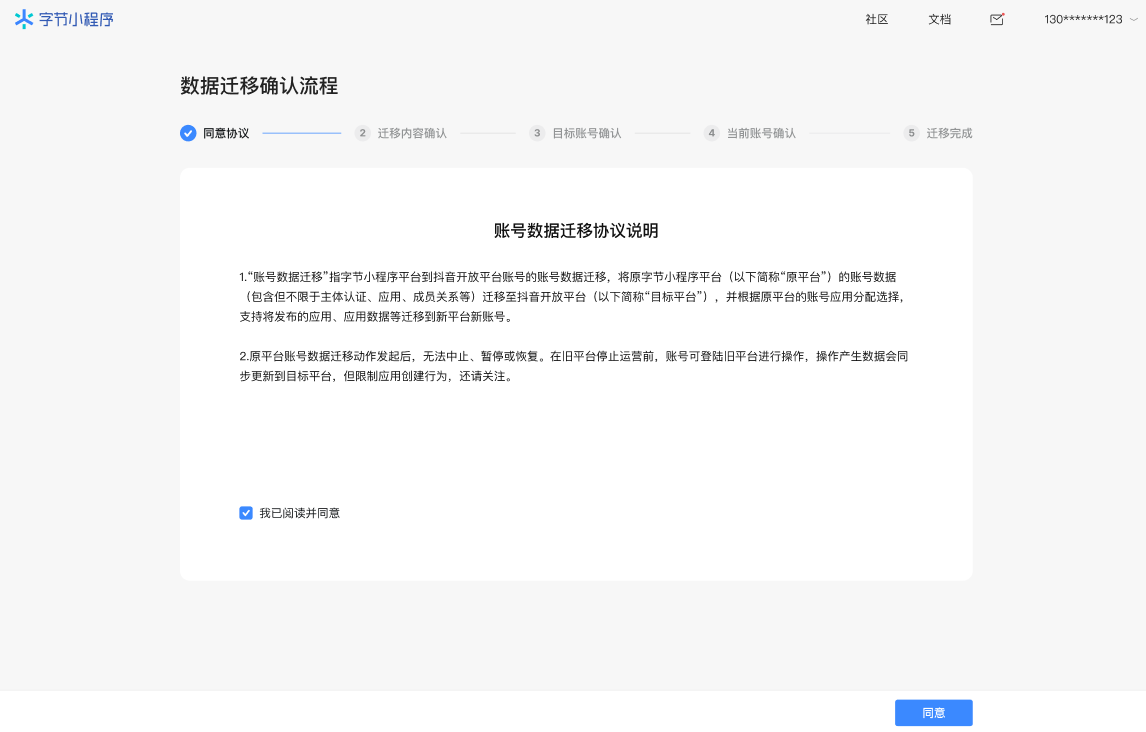Open the 文档 documentation page
The width and height of the screenshot is (1146, 732).
pyautogui.click(x=939, y=19)
